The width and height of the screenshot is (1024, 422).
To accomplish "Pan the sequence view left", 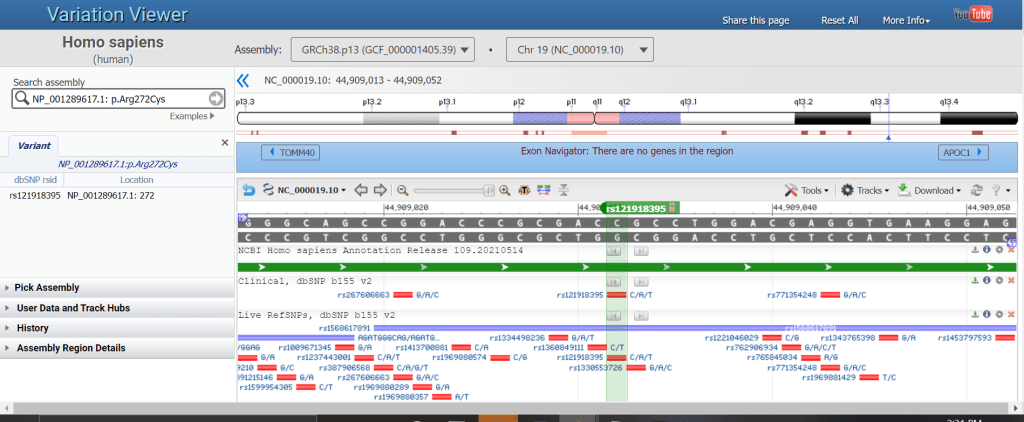I will pos(361,190).
